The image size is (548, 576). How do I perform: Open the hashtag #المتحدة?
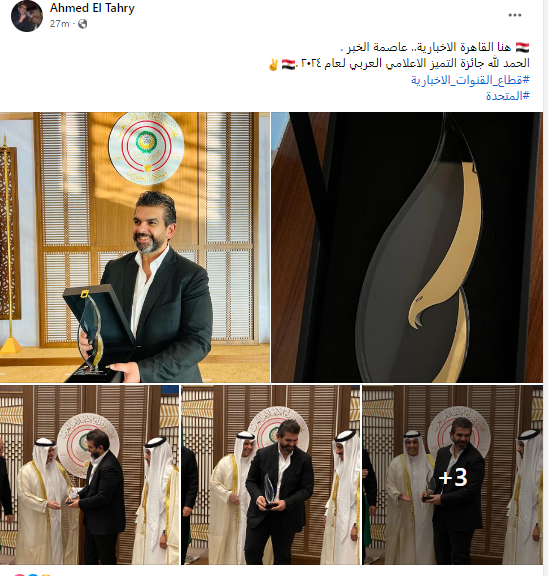[x=508, y=96]
